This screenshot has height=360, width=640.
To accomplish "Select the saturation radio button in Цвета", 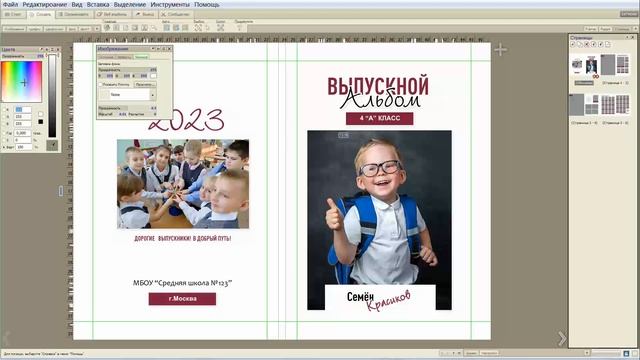I will click(4, 140).
